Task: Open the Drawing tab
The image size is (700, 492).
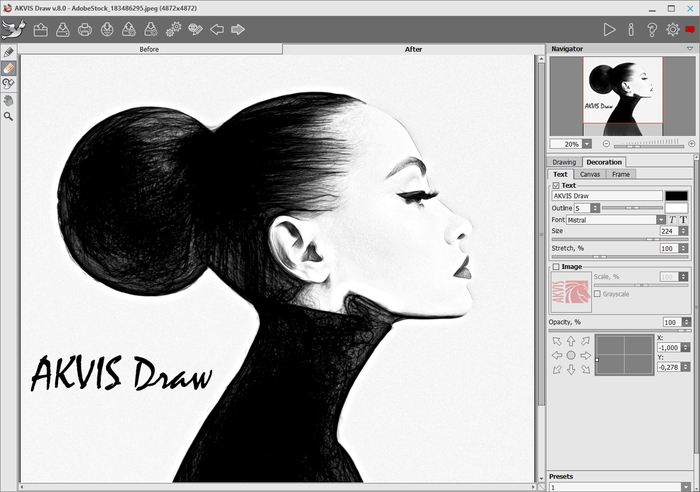Action: 564,162
